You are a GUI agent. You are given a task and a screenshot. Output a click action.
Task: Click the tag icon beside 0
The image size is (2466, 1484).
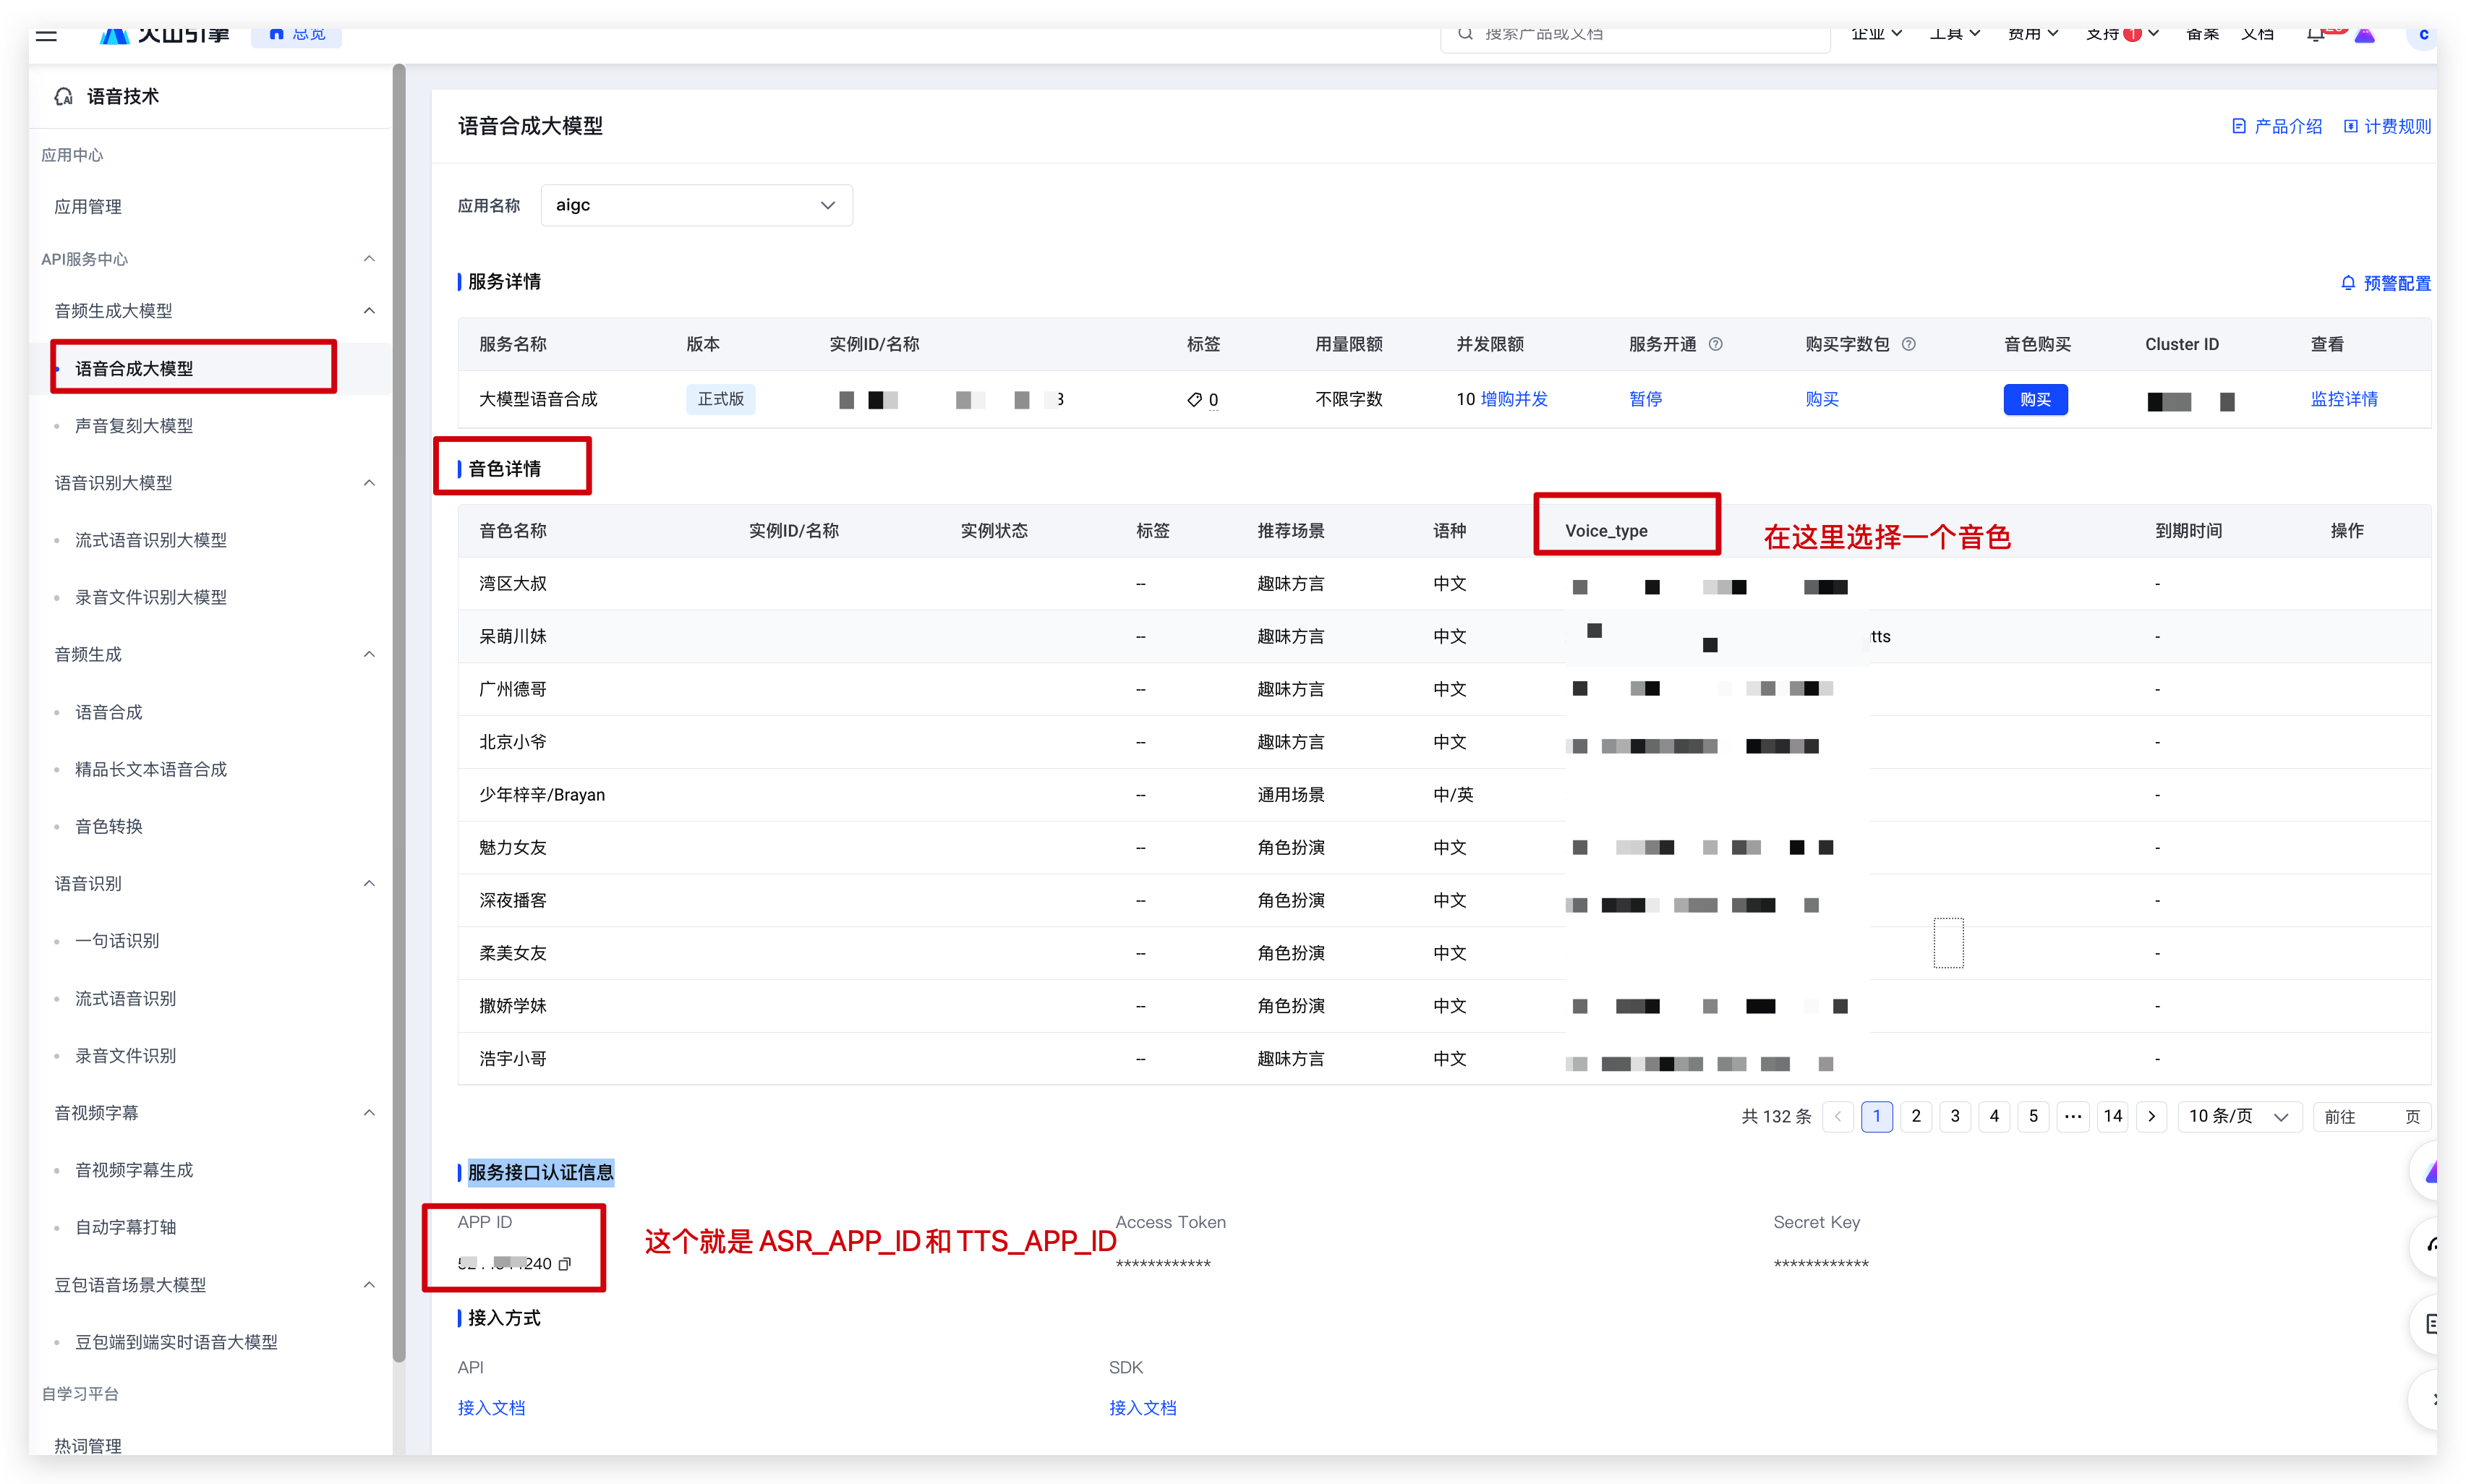pyautogui.click(x=1194, y=400)
